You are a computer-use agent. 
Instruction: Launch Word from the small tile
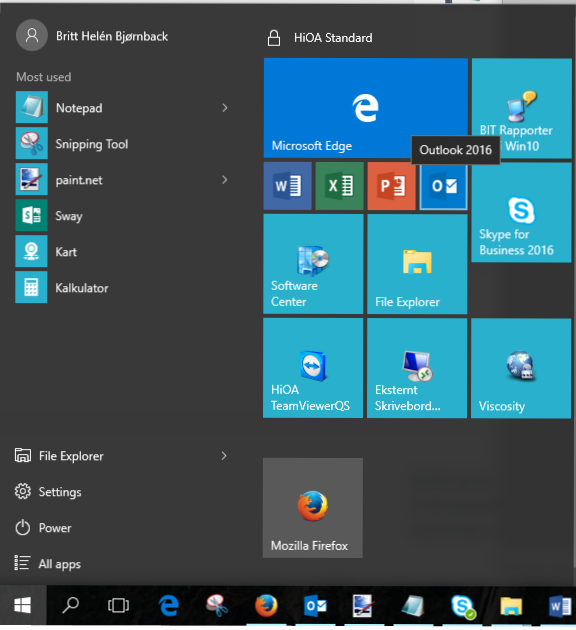[x=288, y=186]
